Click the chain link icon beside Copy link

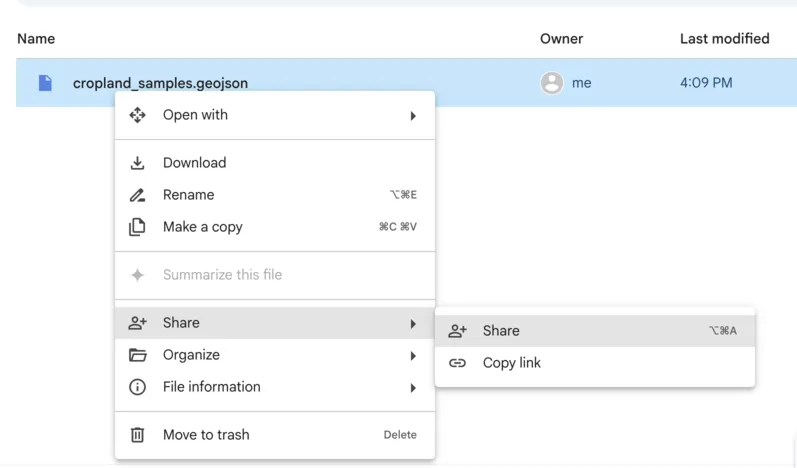(x=458, y=363)
